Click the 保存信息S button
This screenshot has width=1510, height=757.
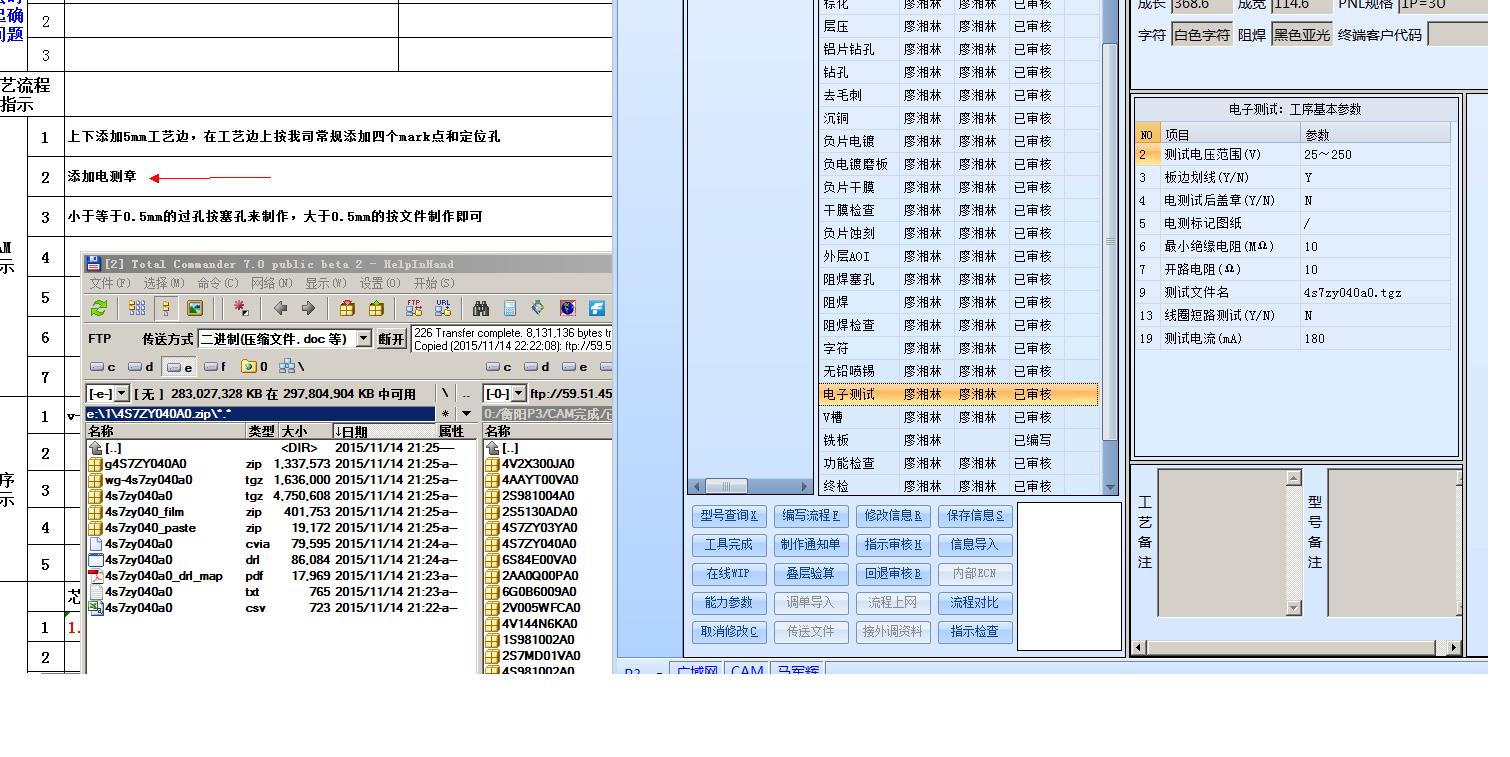pyautogui.click(x=975, y=516)
